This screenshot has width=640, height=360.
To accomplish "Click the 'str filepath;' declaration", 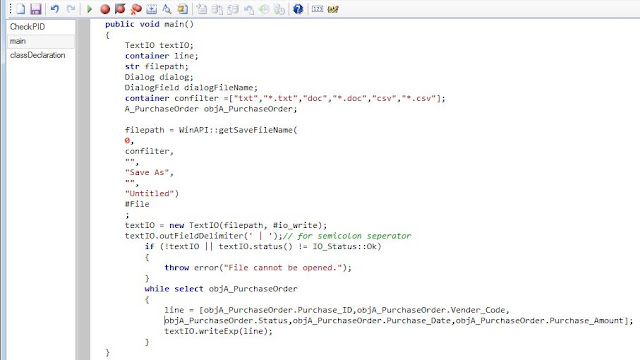I will point(157,67).
